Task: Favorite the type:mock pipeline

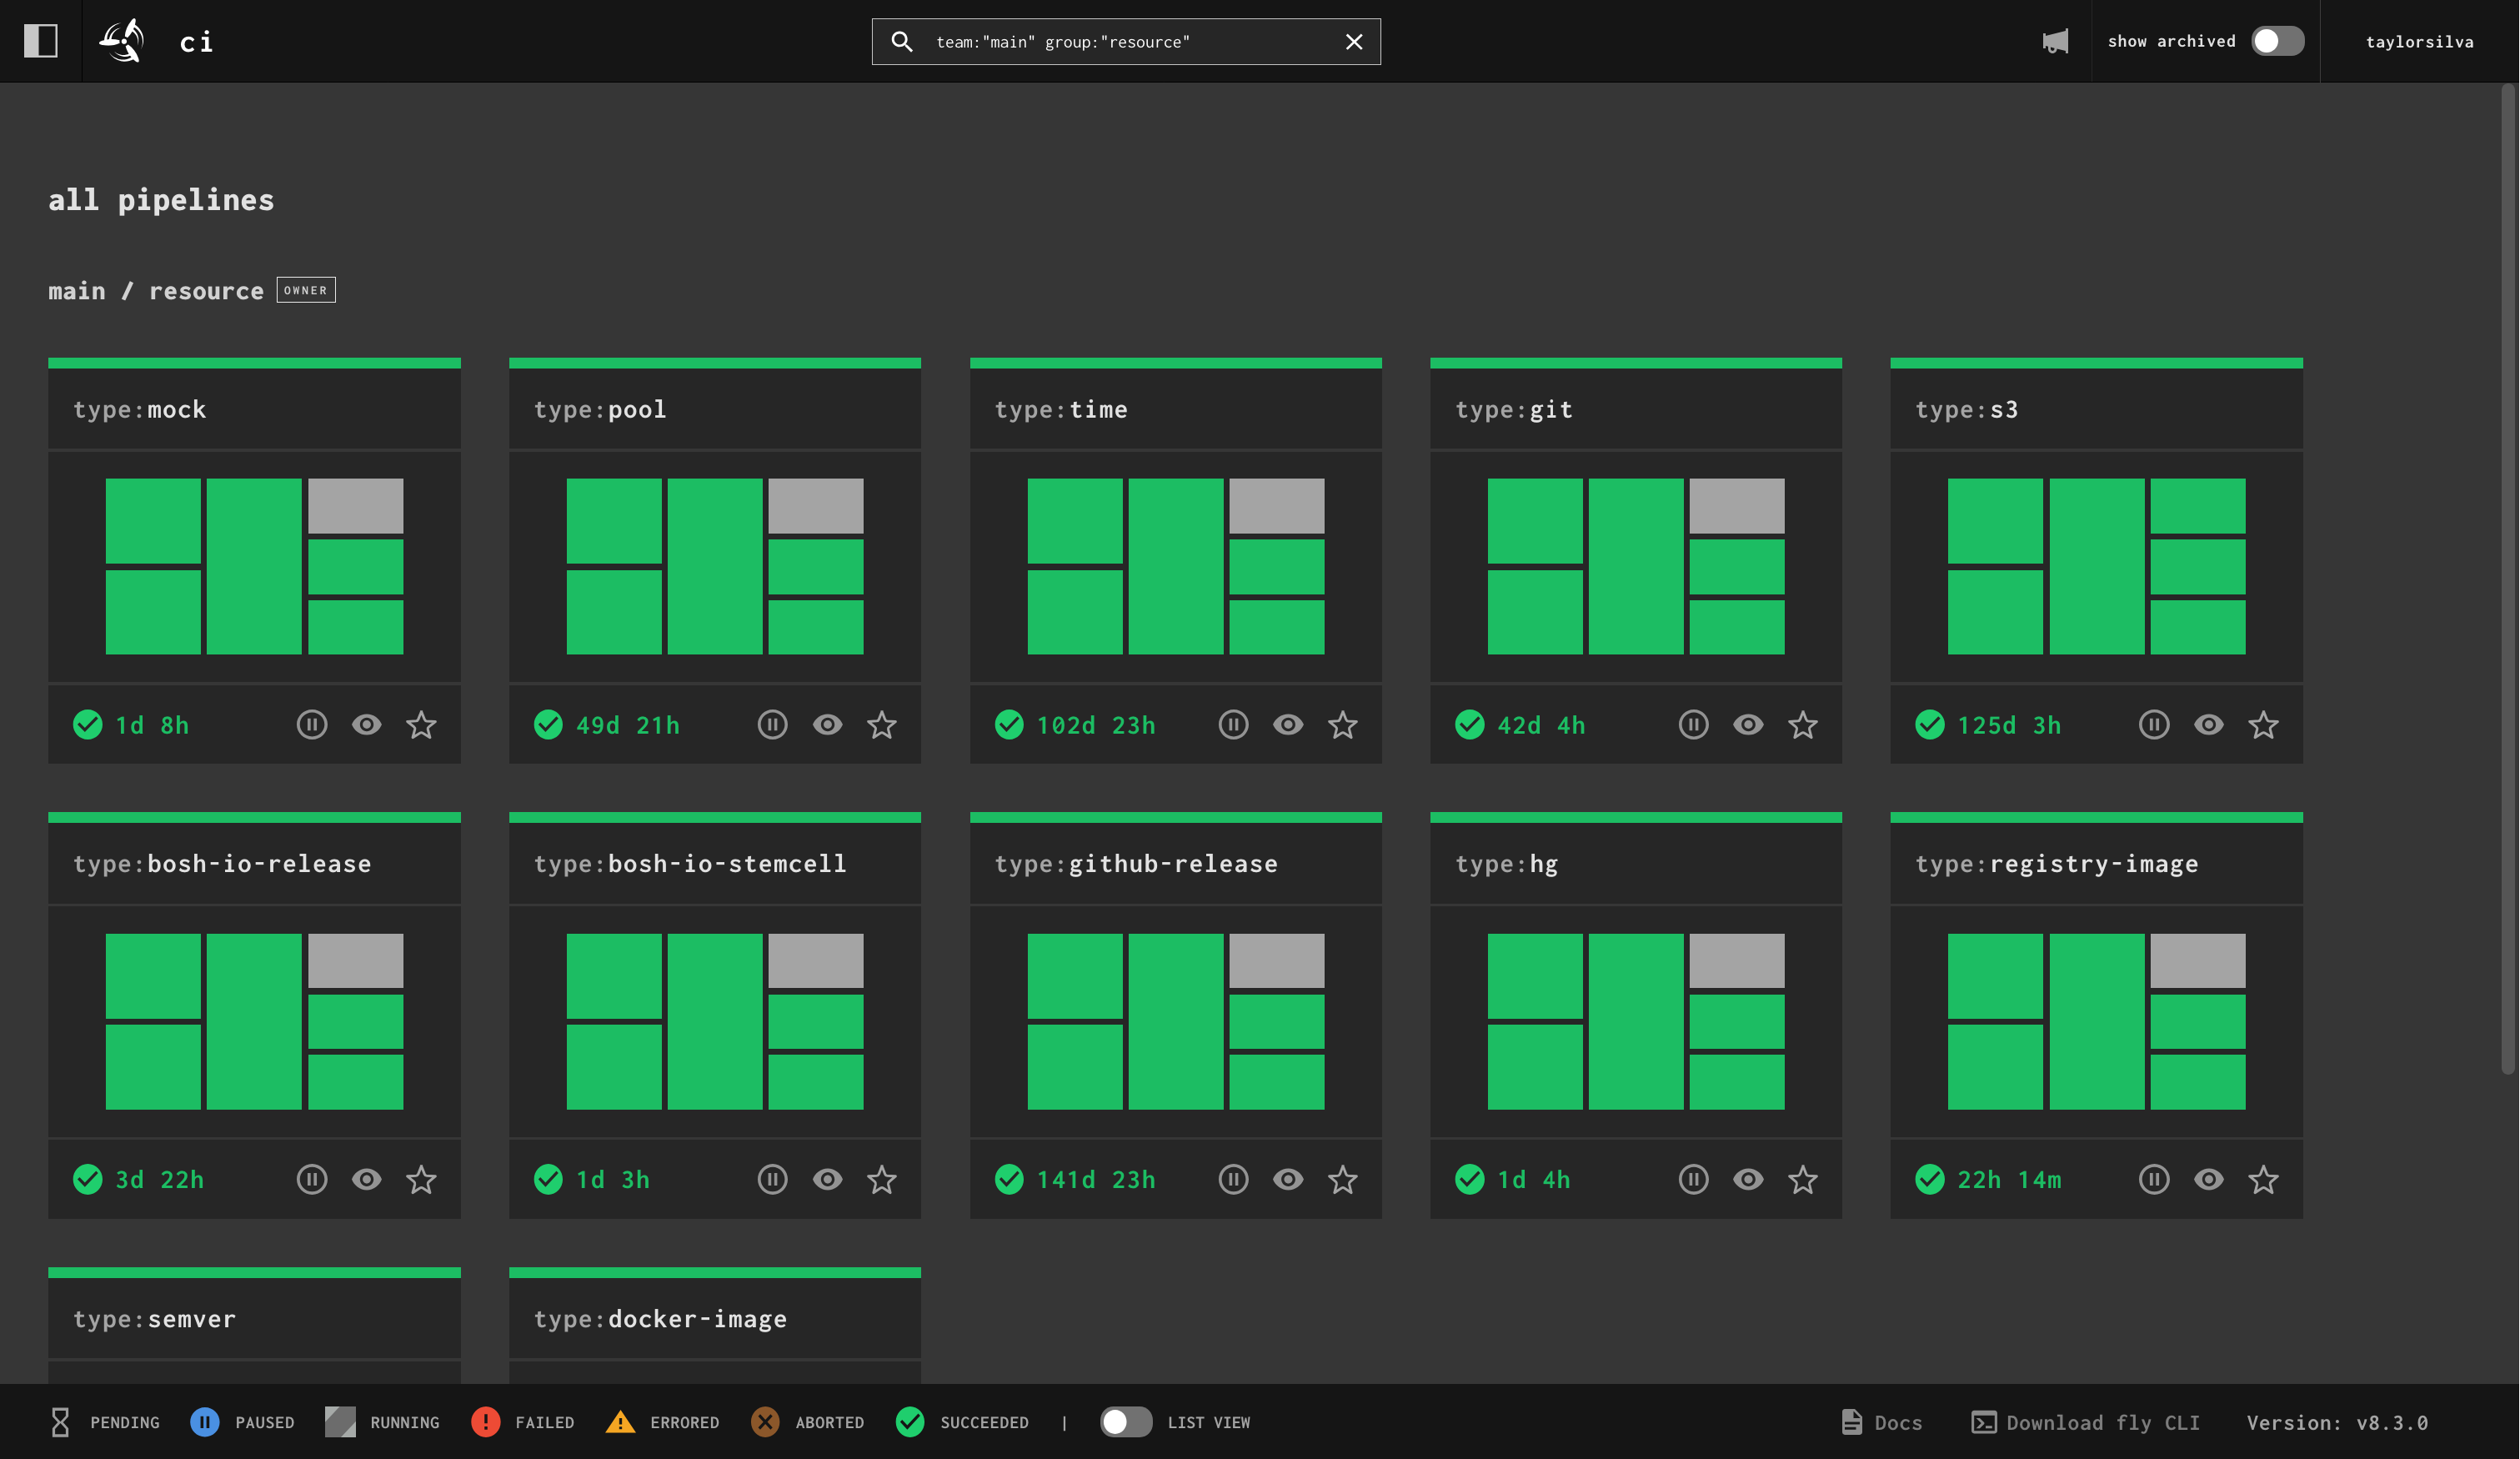Action: (421, 724)
